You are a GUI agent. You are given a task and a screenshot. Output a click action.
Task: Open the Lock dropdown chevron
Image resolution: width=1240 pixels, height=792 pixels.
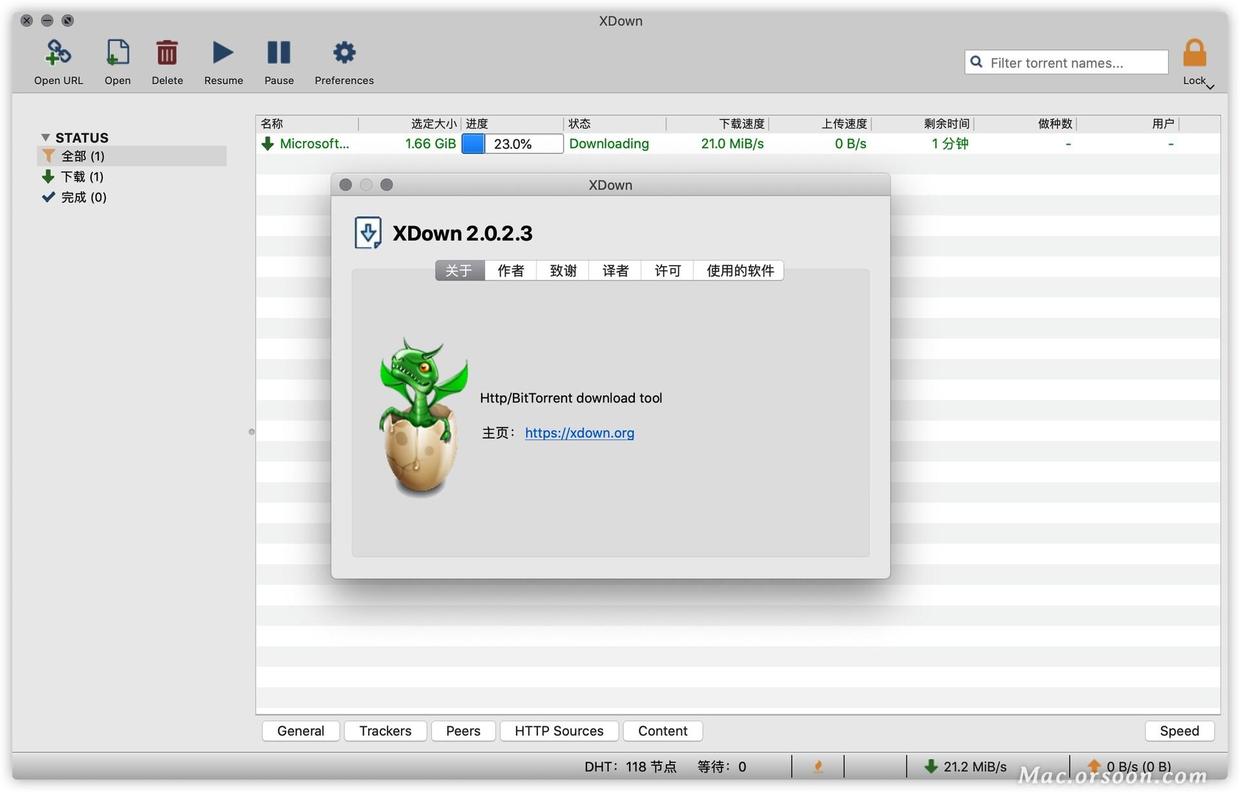1210,86
